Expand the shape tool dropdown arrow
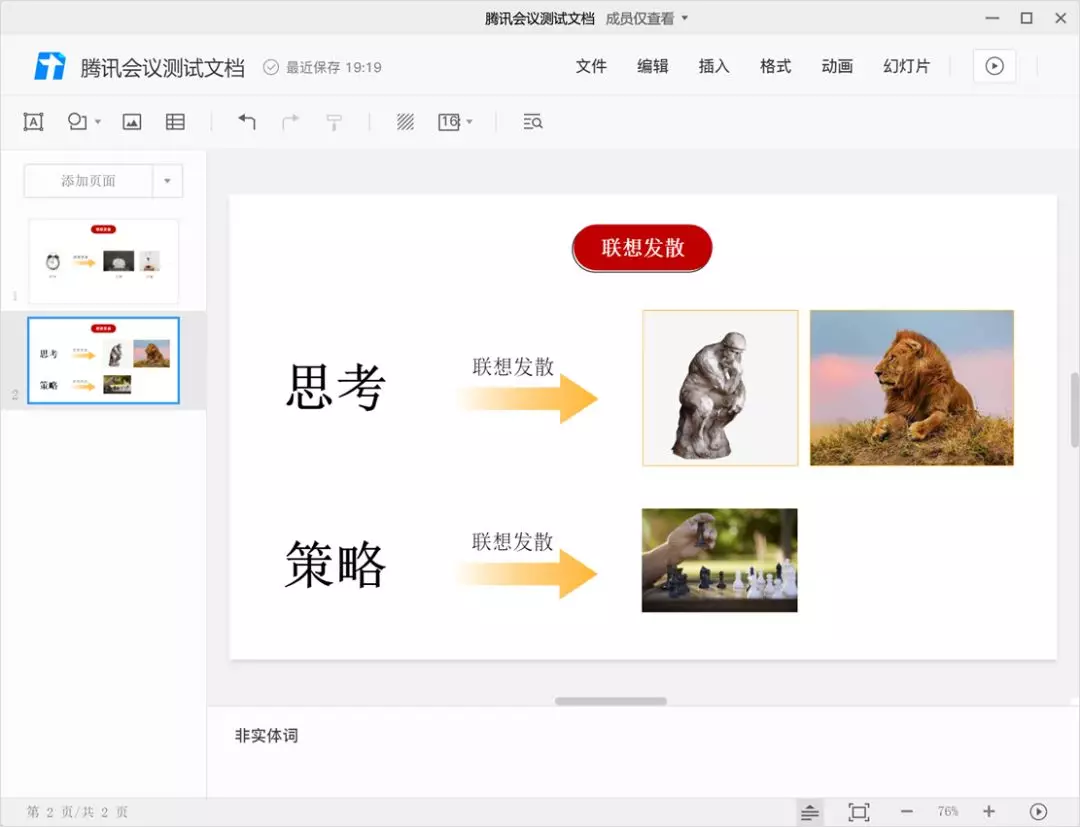1080x827 pixels. (x=98, y=122)
